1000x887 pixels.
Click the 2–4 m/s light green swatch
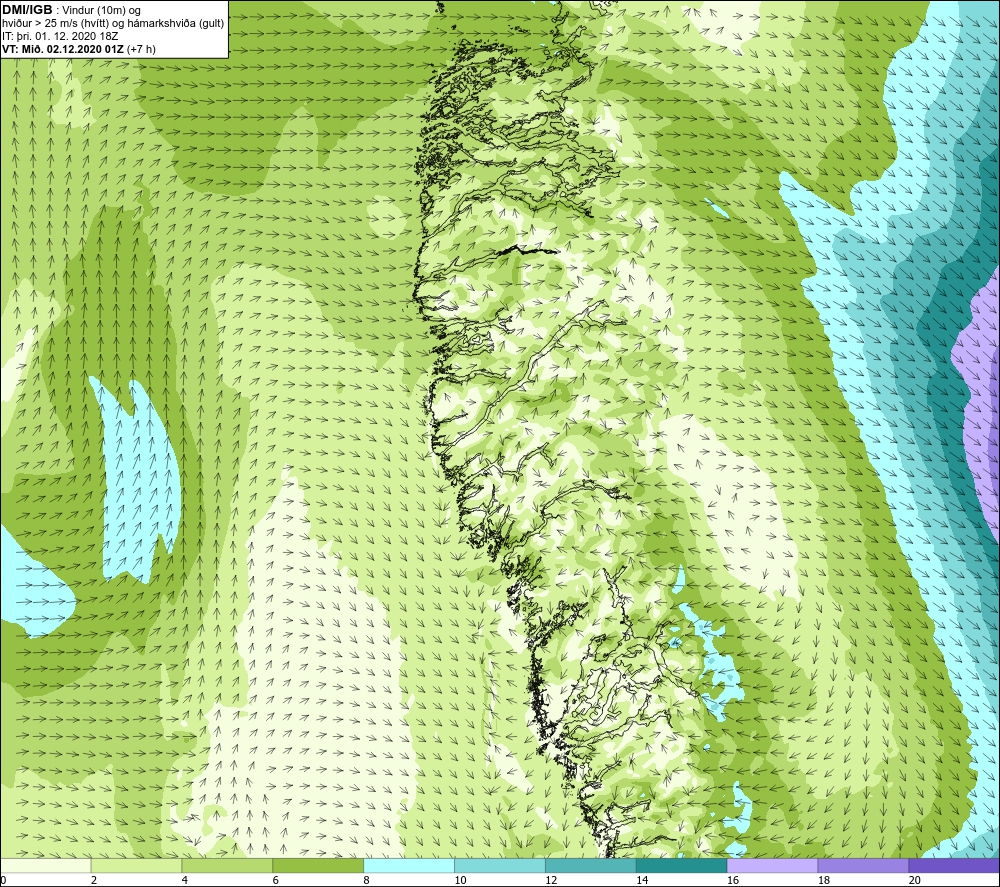pyautogui.click(x=136, y=865)
